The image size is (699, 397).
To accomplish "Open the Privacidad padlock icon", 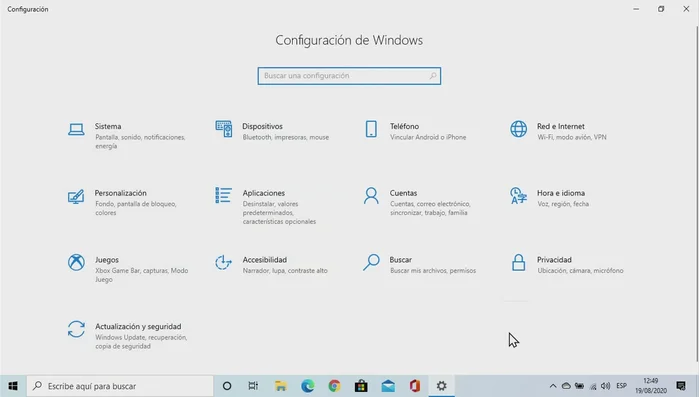I will click(x=518, y=262).
